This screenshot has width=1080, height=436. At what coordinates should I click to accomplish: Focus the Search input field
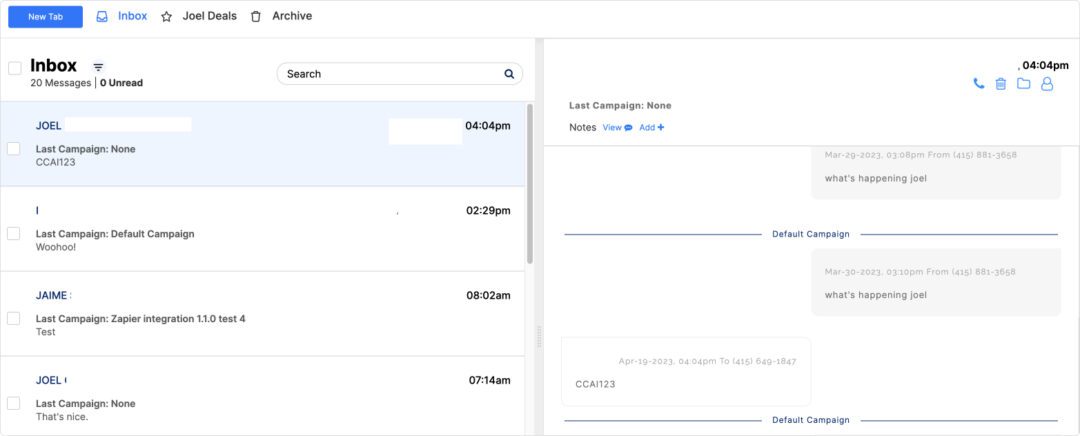tap(399, 74)
